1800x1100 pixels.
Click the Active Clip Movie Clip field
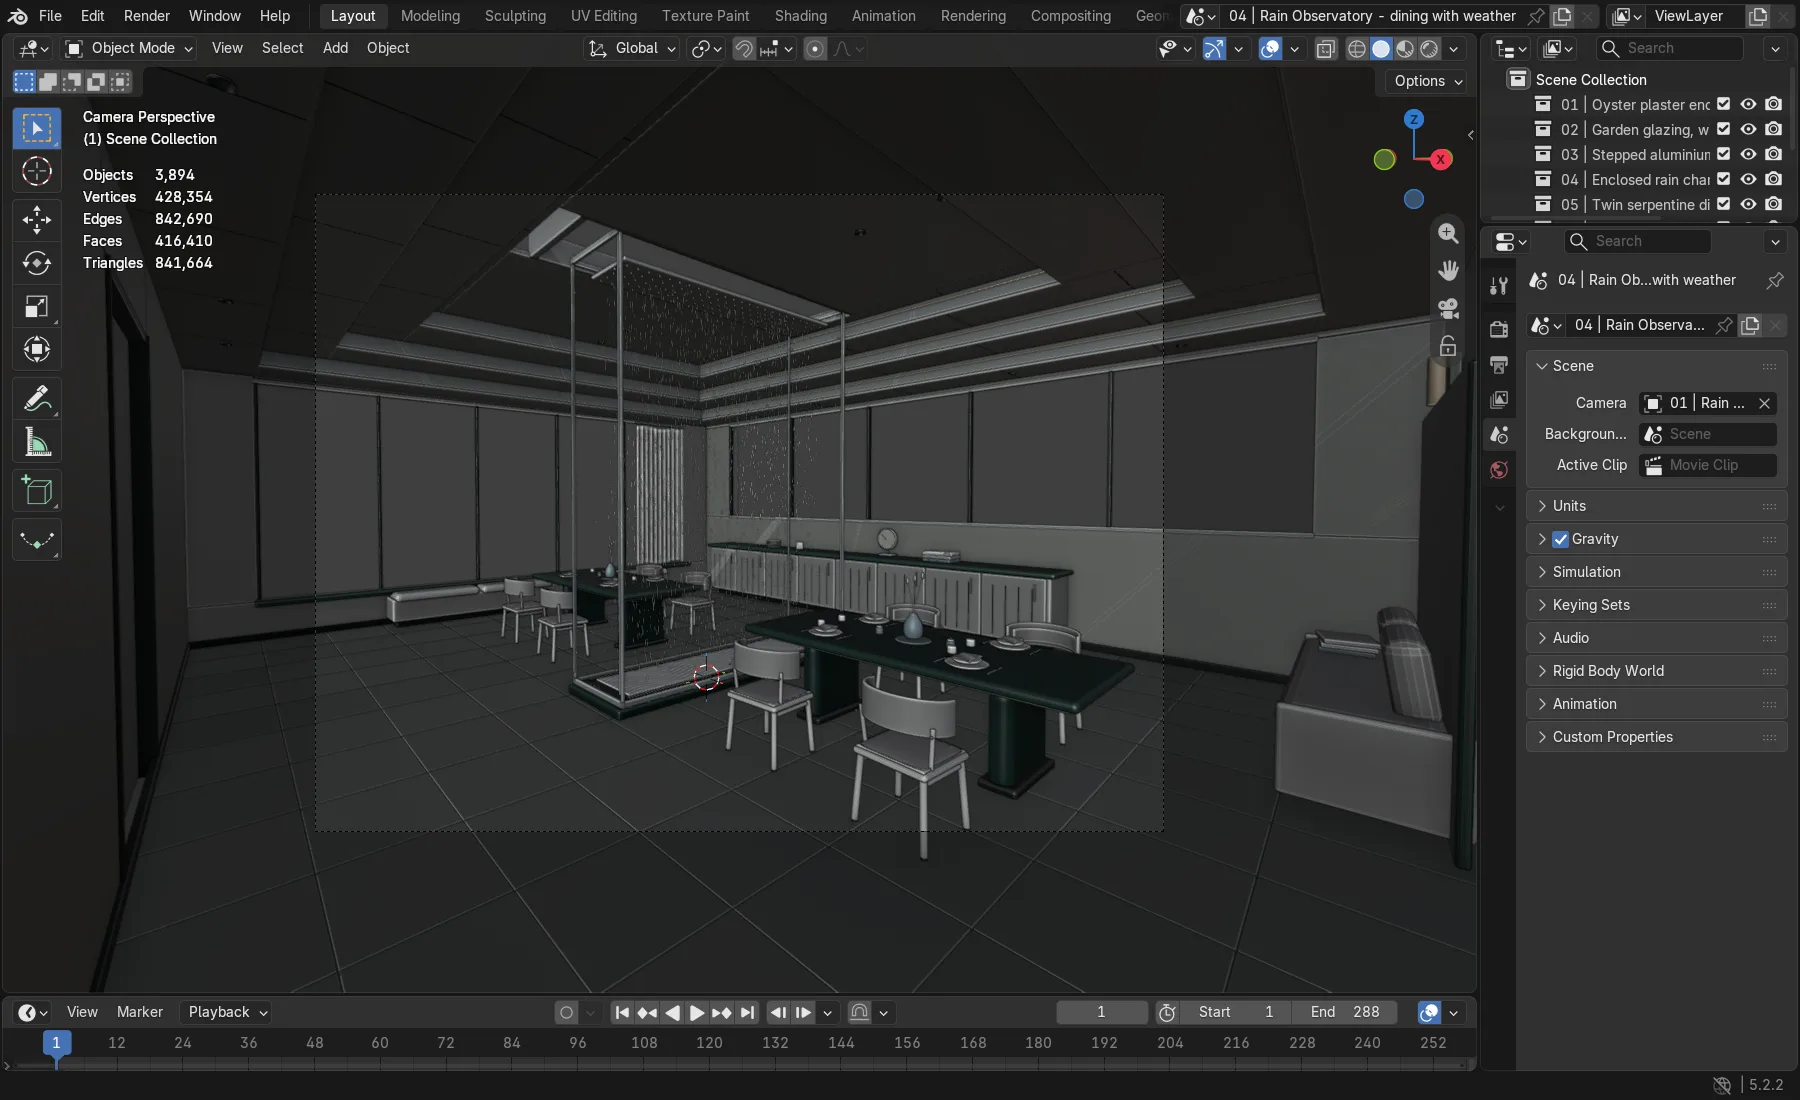(1708, 465)
